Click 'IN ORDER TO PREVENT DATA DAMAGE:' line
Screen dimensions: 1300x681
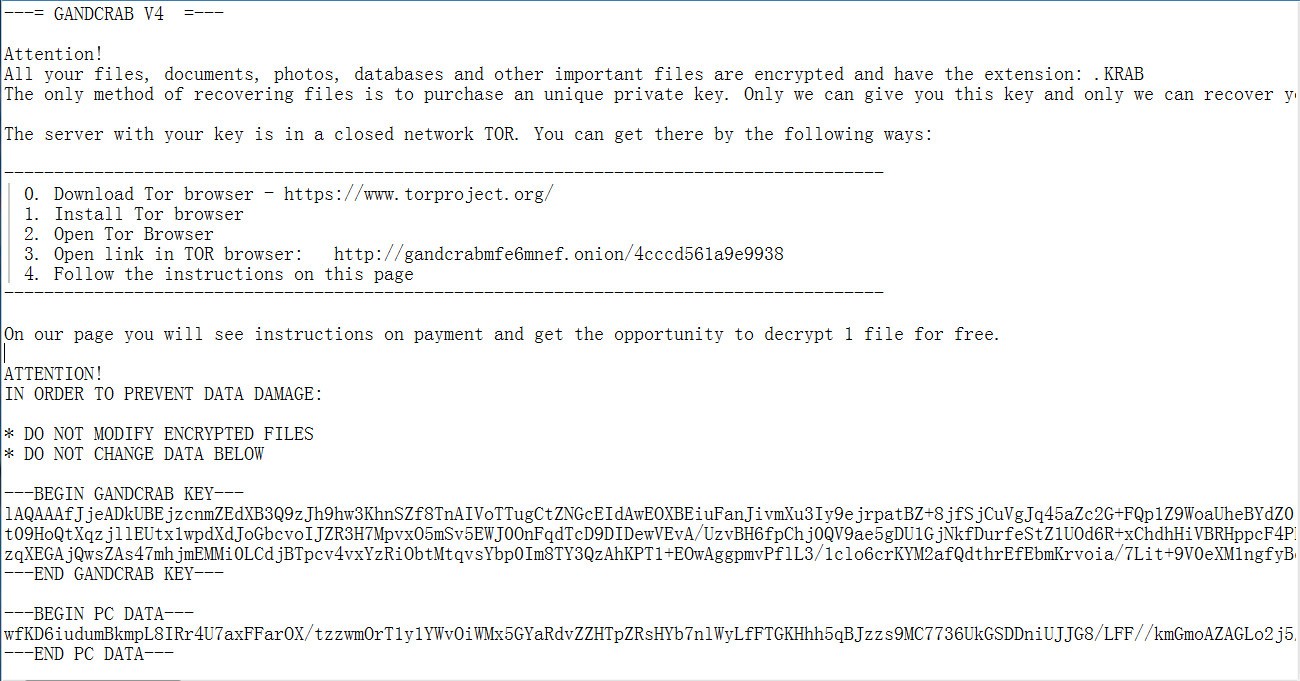click(164, 394)
